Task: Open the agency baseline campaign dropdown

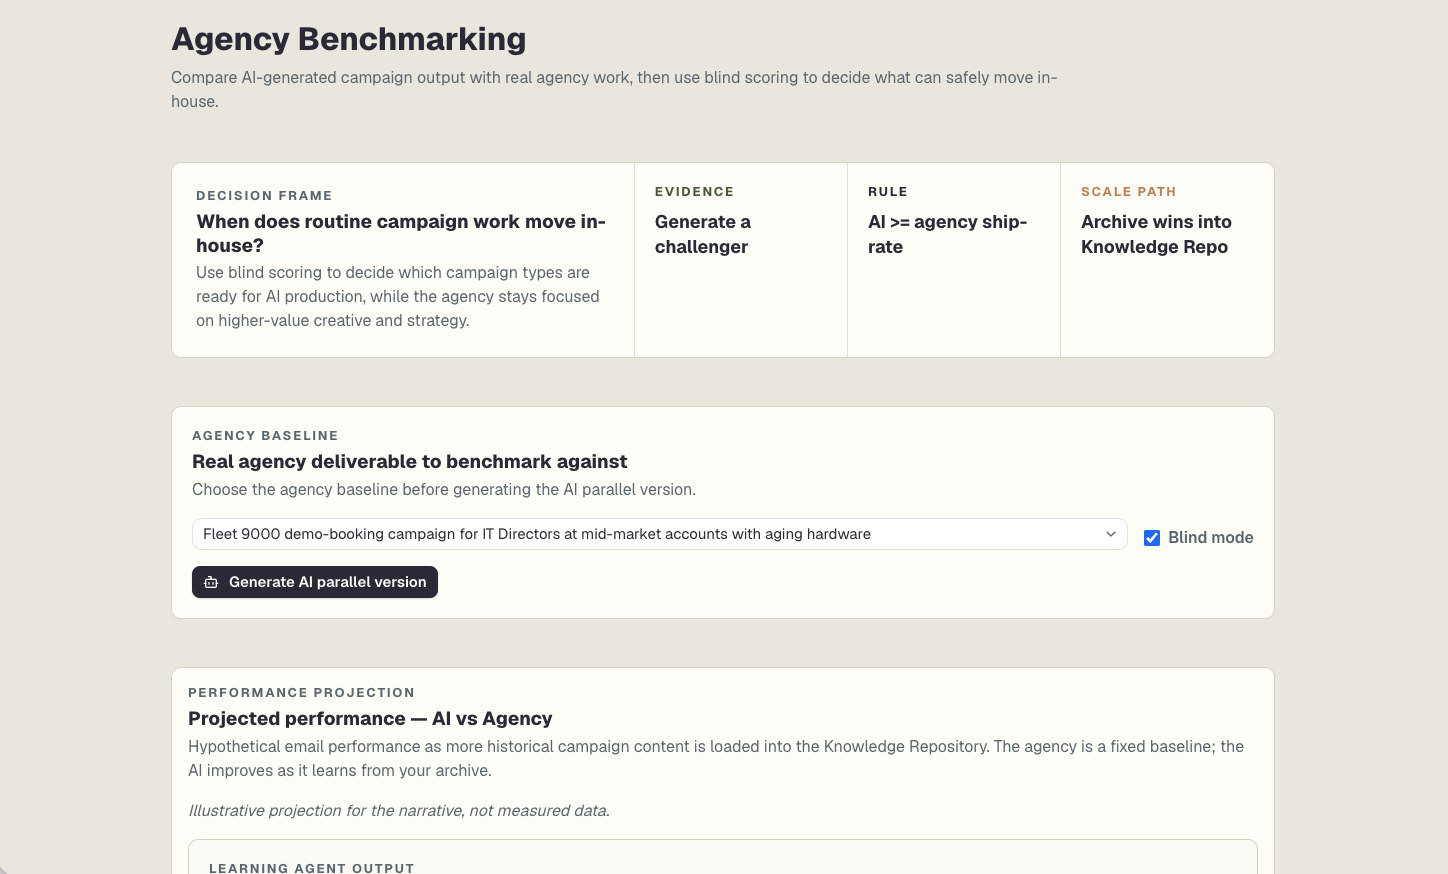Action: 659,534
